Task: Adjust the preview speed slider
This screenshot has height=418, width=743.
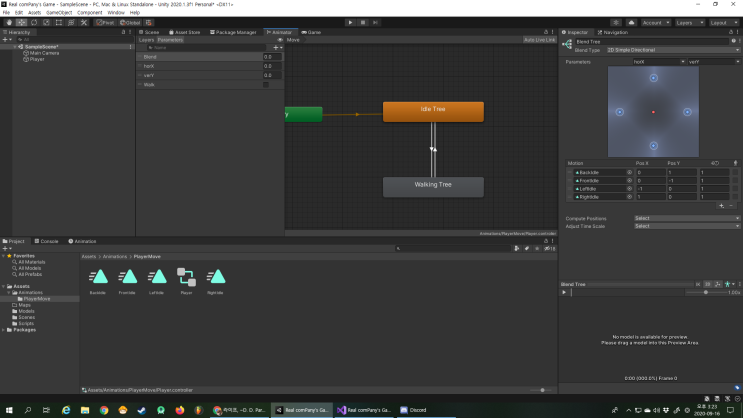Action: coord(706,292)
